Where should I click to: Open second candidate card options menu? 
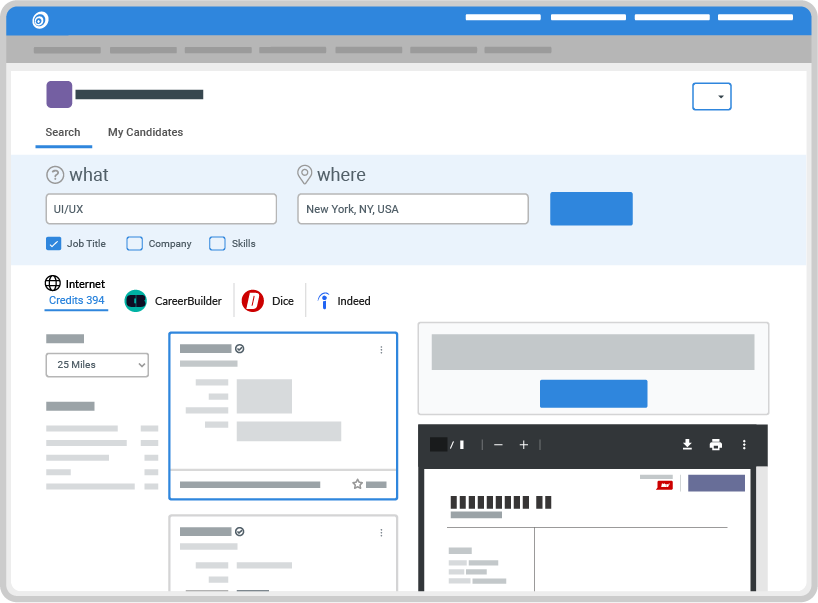[x=381, y=533]
